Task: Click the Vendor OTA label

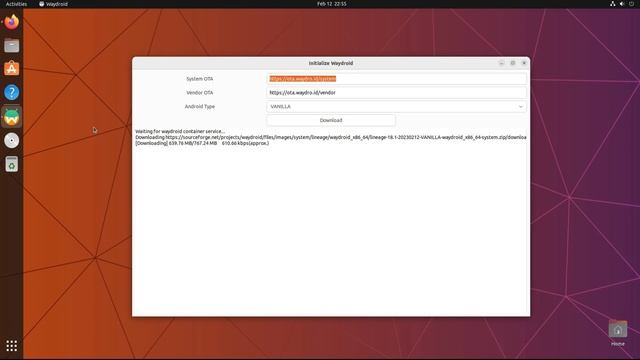Action: tap(200, 93)
